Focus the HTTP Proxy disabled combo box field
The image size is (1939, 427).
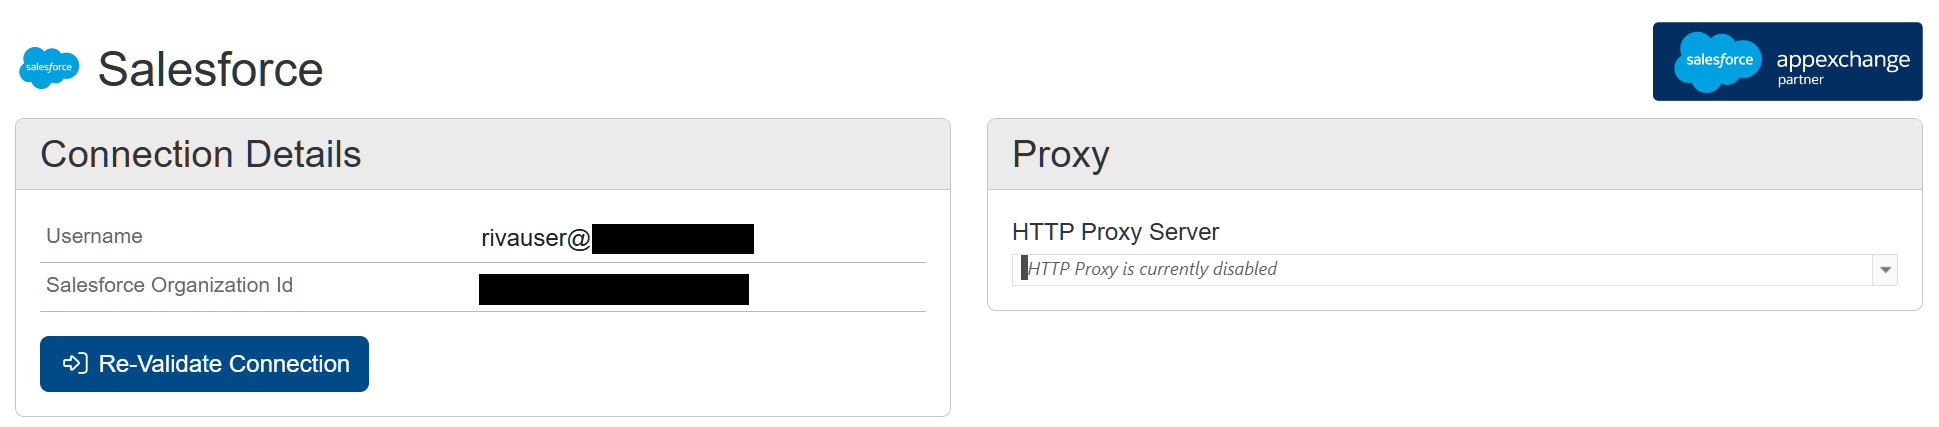pos(1440,270)
